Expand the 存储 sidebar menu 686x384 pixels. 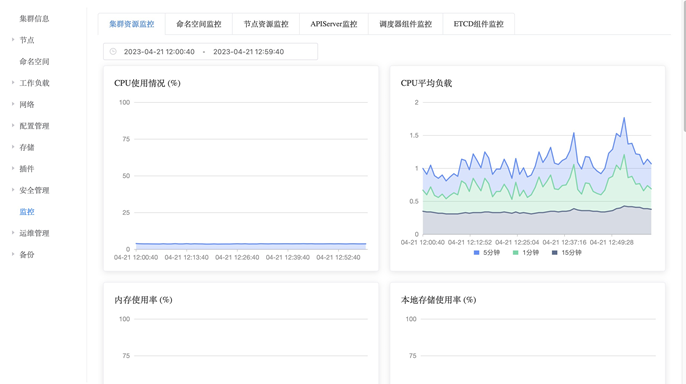[27, 147]
